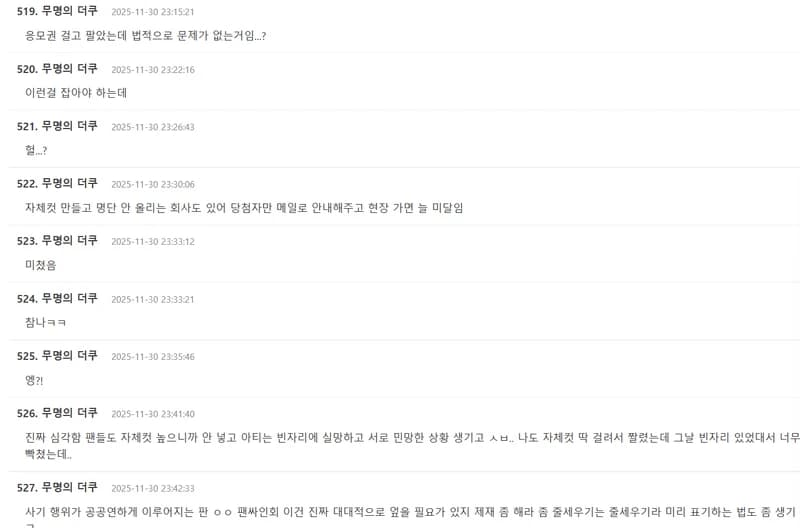Click the author name of comment 525
Viewport: 800px width, 528px height.
(69, 355)
